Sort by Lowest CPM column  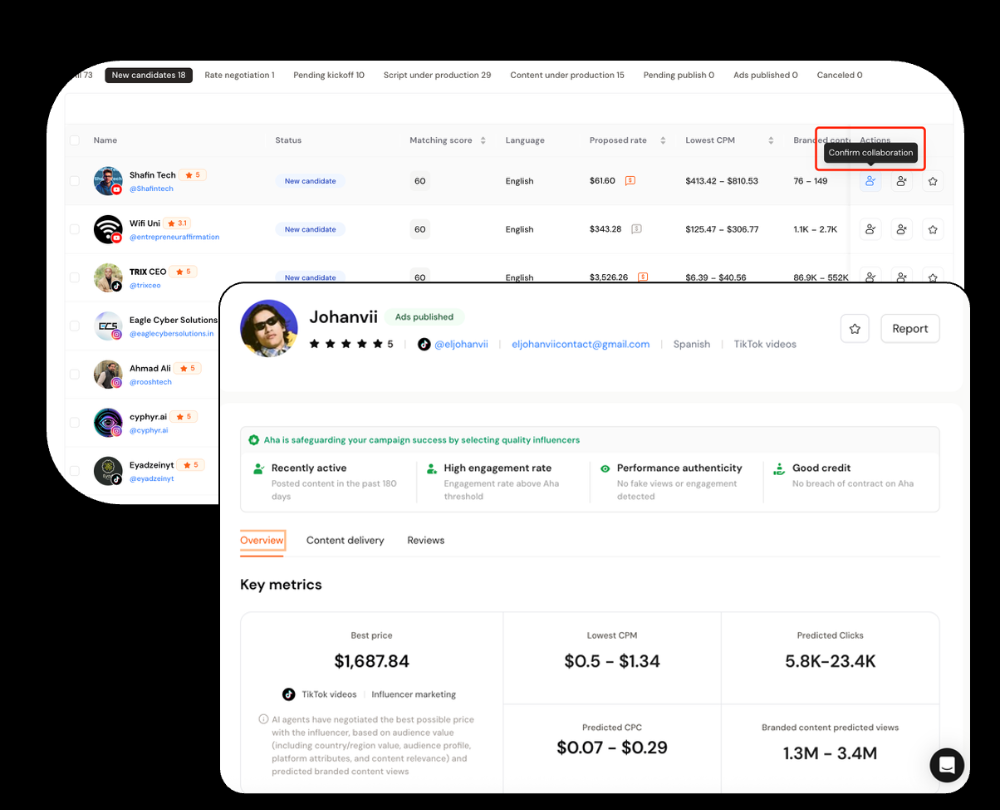770,140
